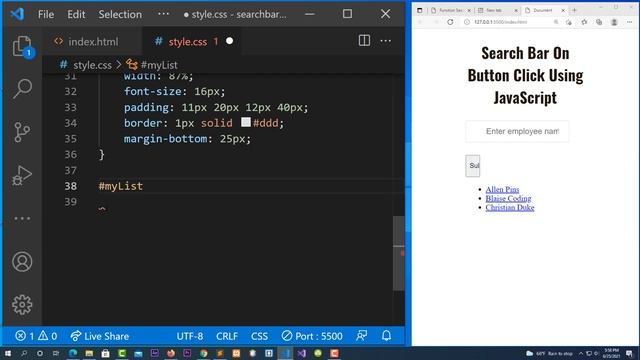Open the Run and Debug view
Image resolution: width=640 pixels, height=360 pixels.
(22, 176)
